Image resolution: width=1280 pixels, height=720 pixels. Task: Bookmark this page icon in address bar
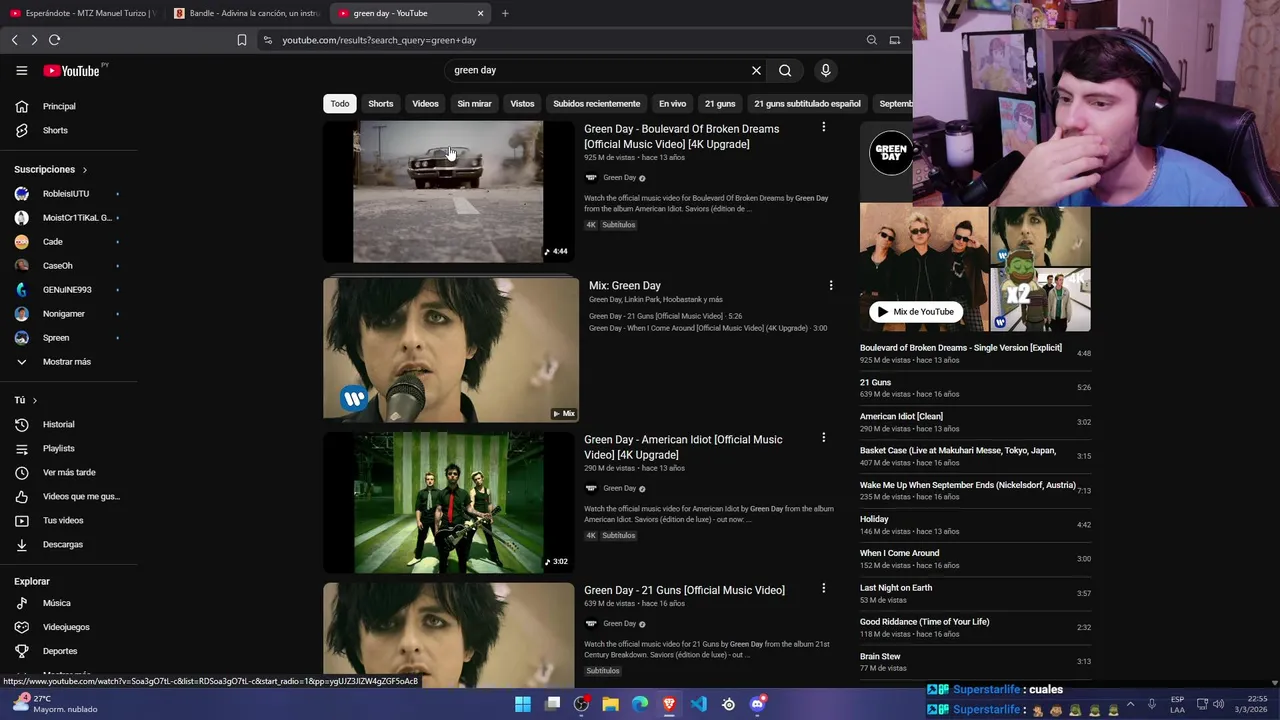coord(241,40)
